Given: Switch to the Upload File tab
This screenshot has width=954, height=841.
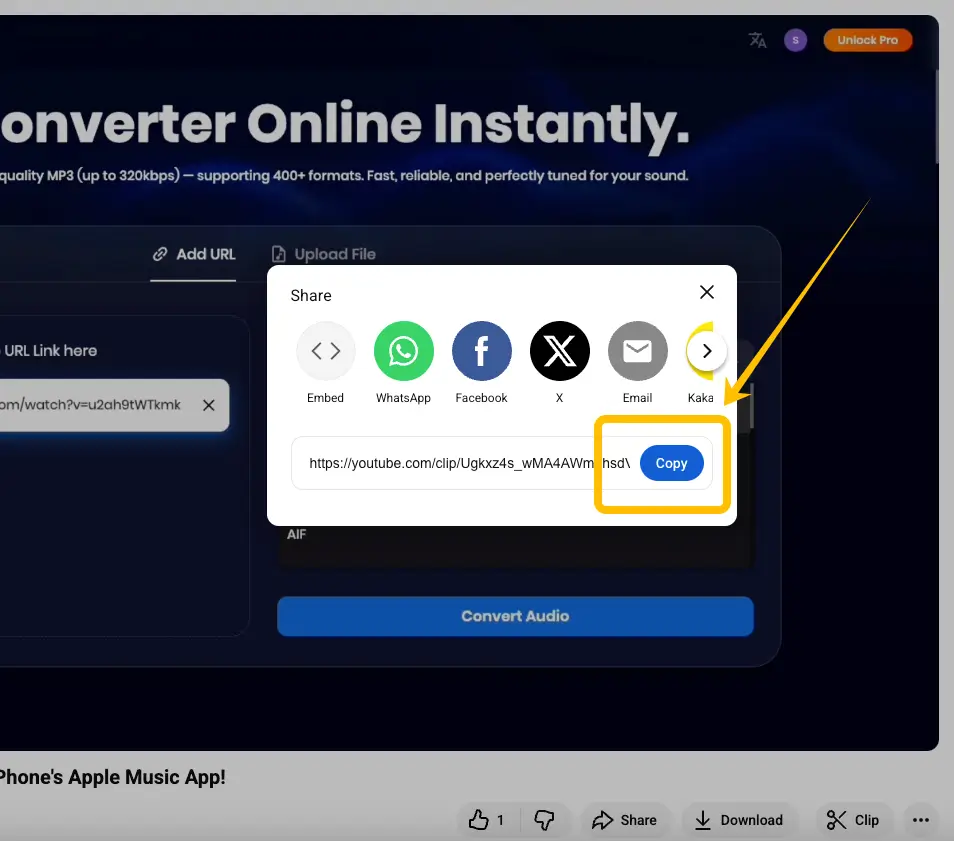Looking at the screenshot, I should tap(323, 254).
